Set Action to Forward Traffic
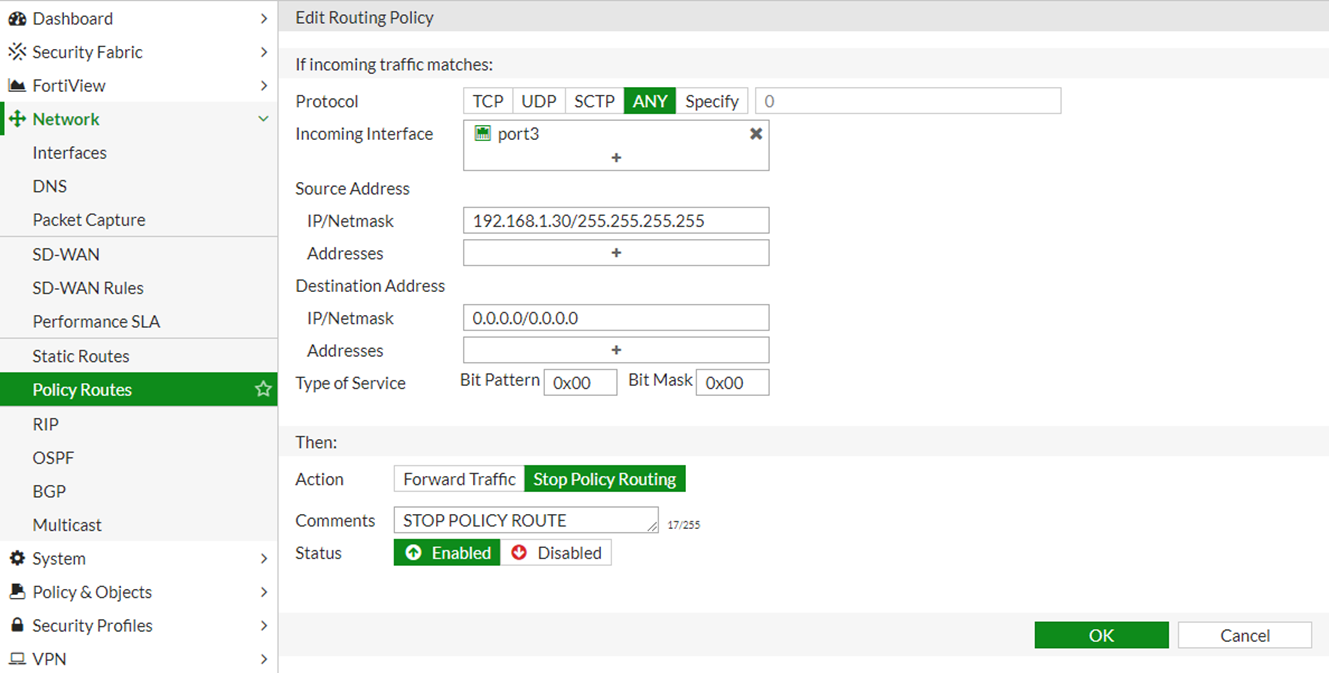The image size is (1329, 673). click(459, 479)
